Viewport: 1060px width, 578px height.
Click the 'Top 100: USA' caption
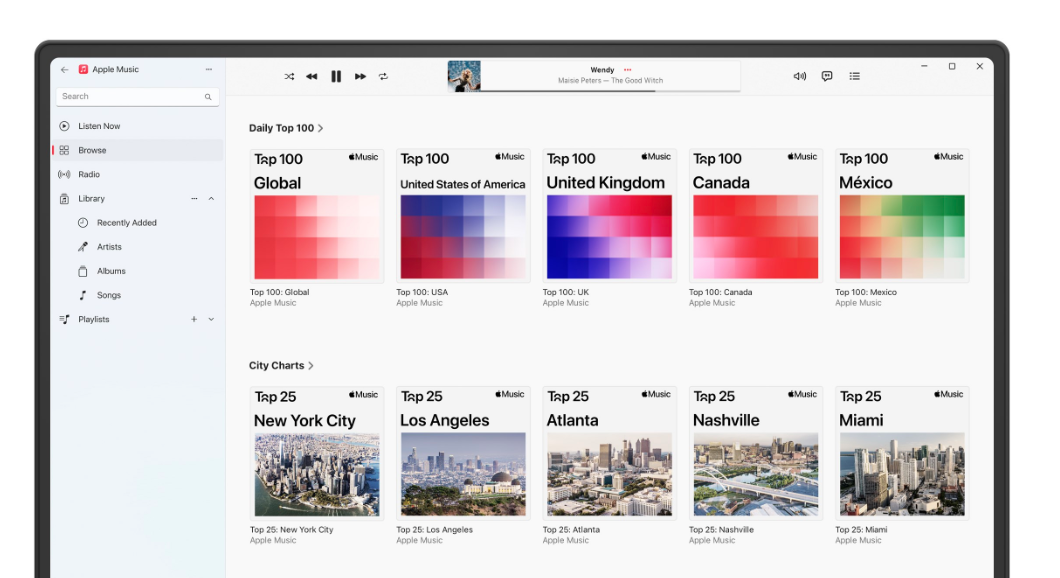(422, 292)
